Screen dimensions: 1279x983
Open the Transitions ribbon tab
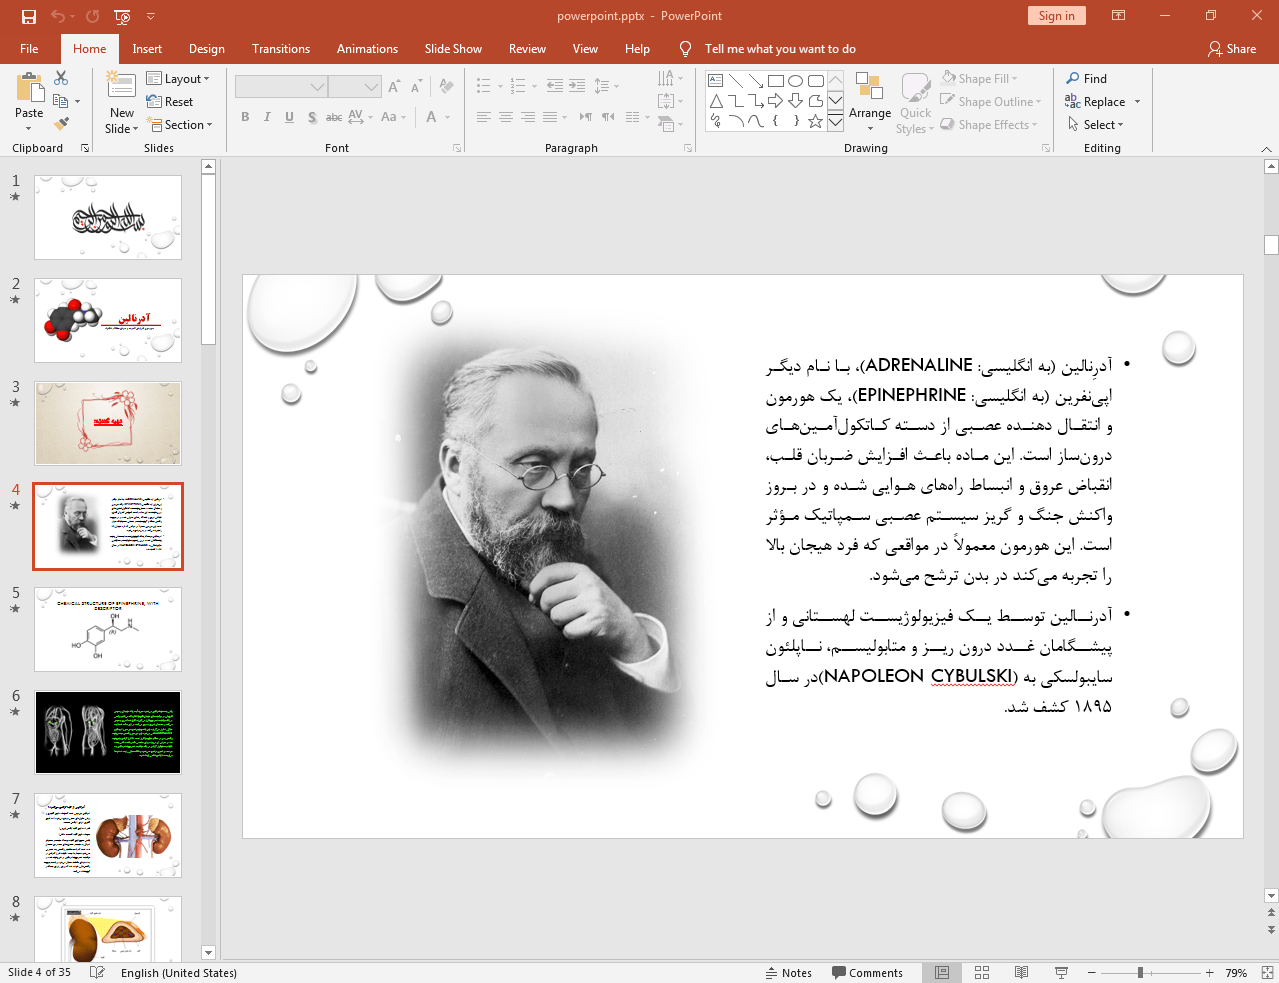point(280,49)
